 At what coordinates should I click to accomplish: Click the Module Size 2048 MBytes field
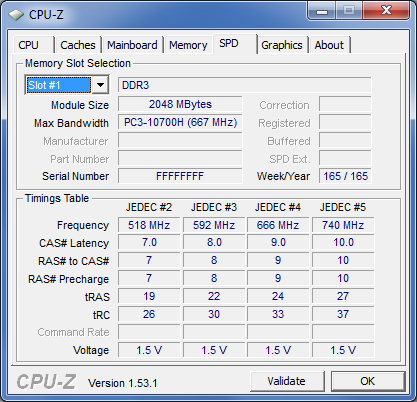pos(180,104)
